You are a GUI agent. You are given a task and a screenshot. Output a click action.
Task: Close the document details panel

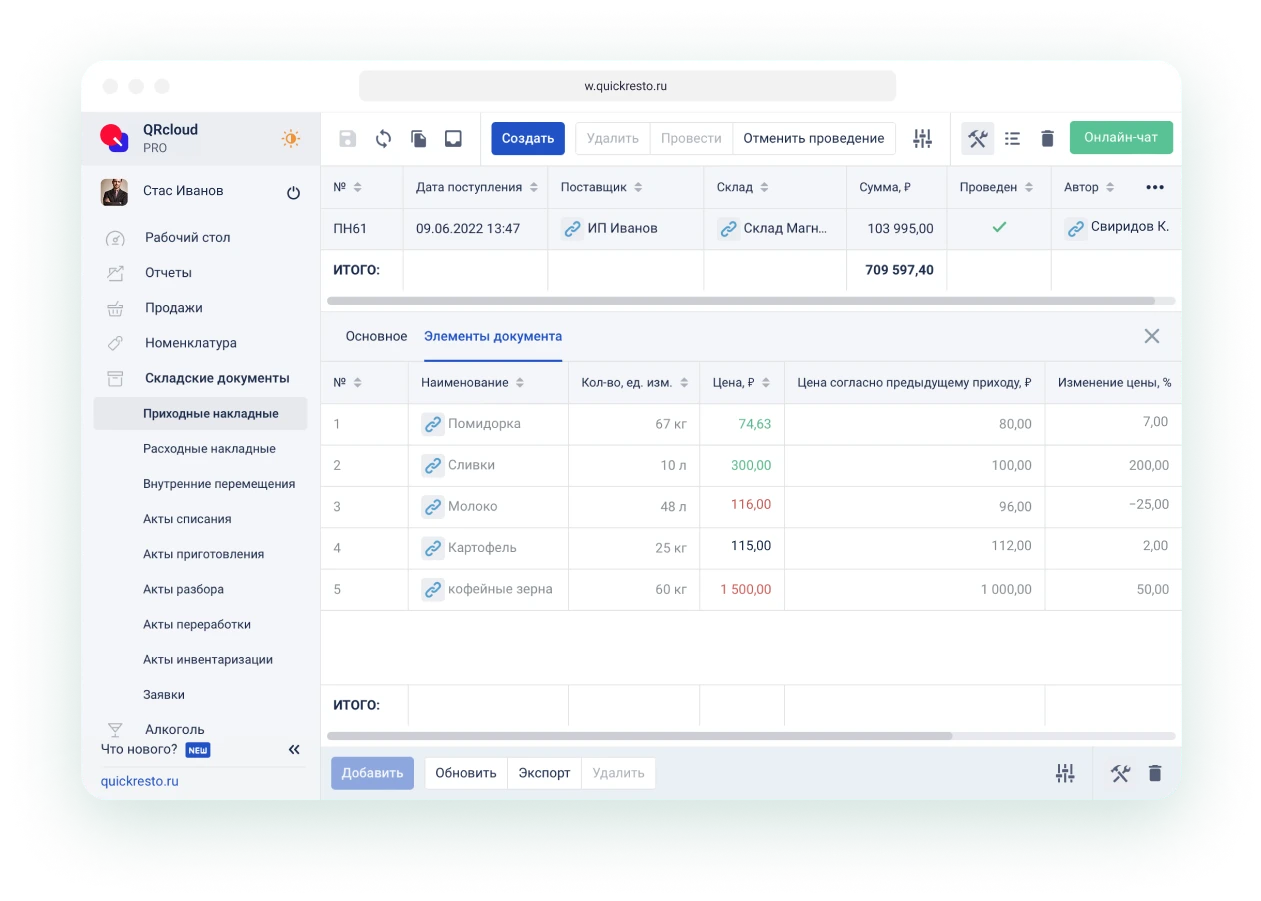point(1152,336)
